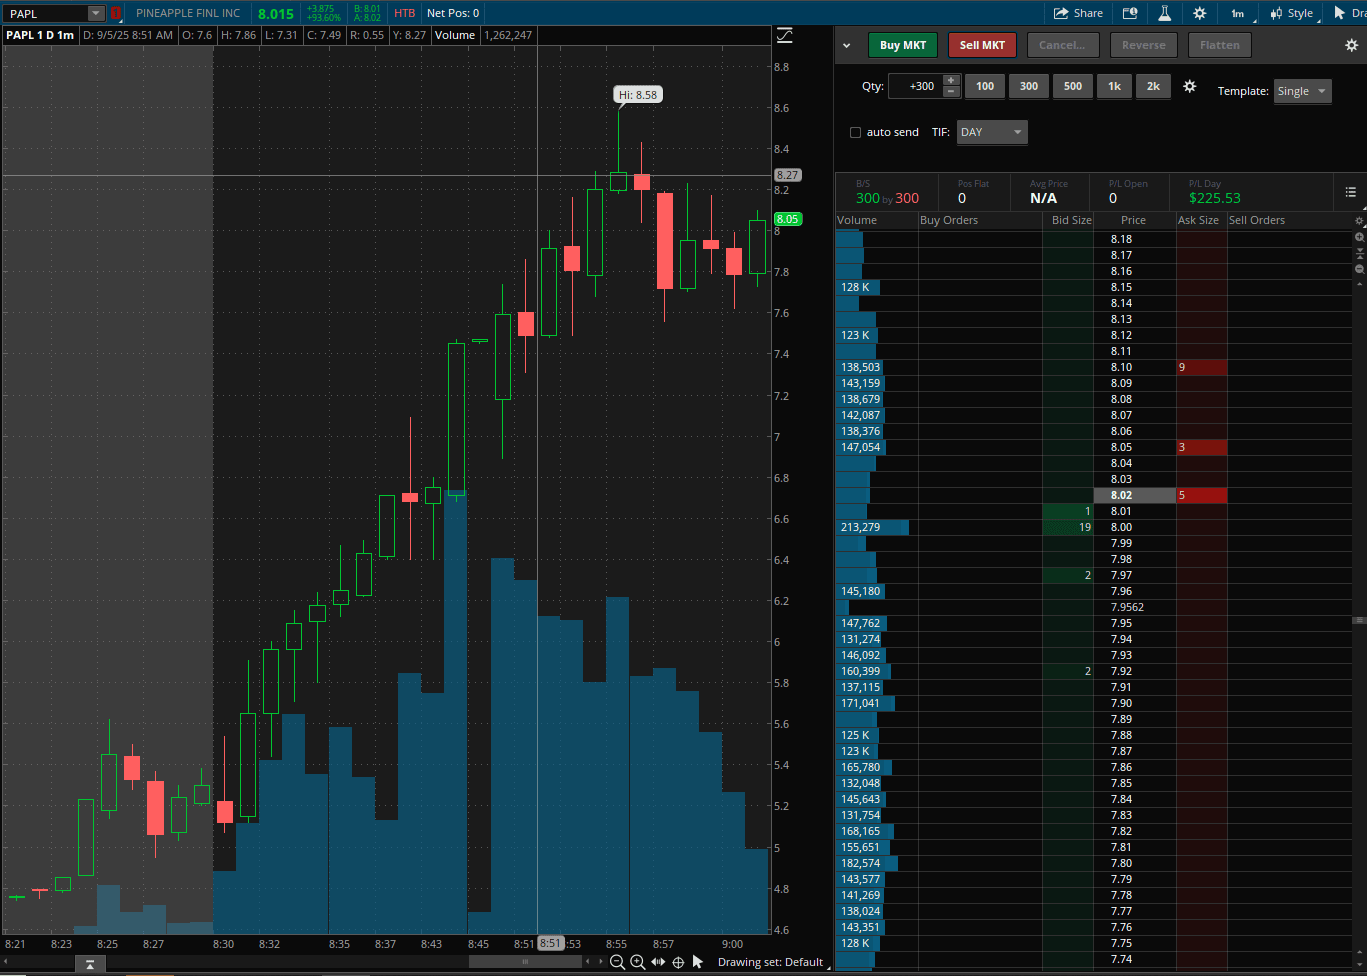Click the camera-style snapshot icon beside Share

pyautogui.click(x=1130, y=13)
